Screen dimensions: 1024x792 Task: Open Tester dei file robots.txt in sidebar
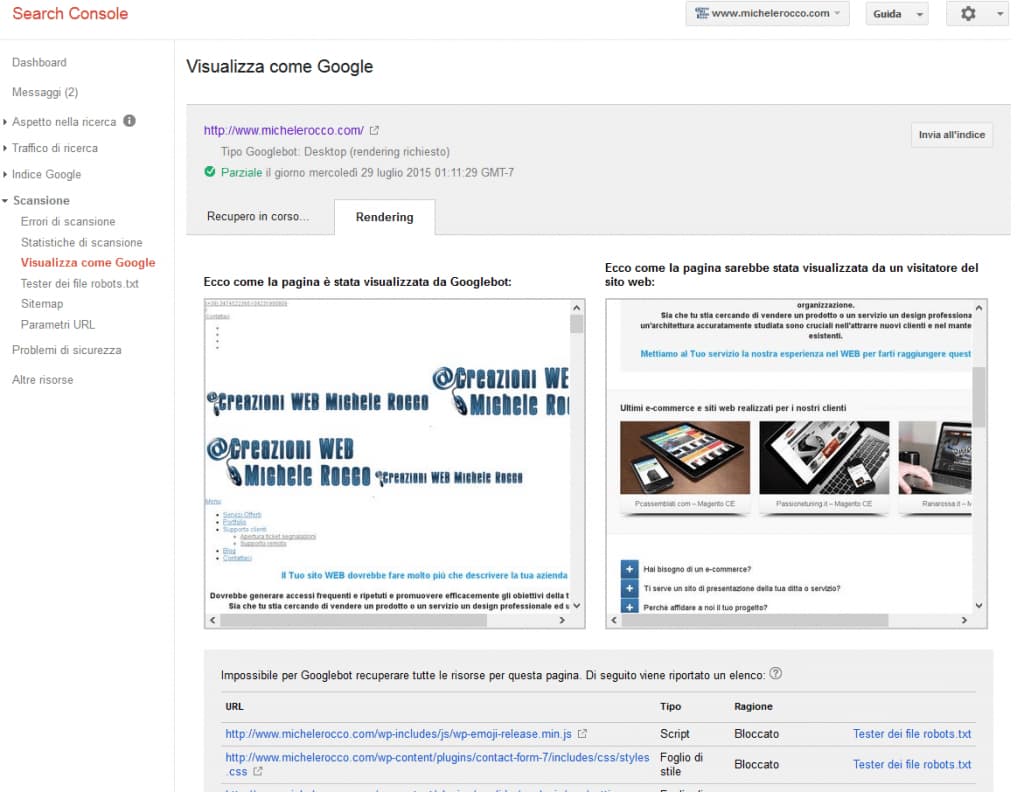(x=80, y=283)
